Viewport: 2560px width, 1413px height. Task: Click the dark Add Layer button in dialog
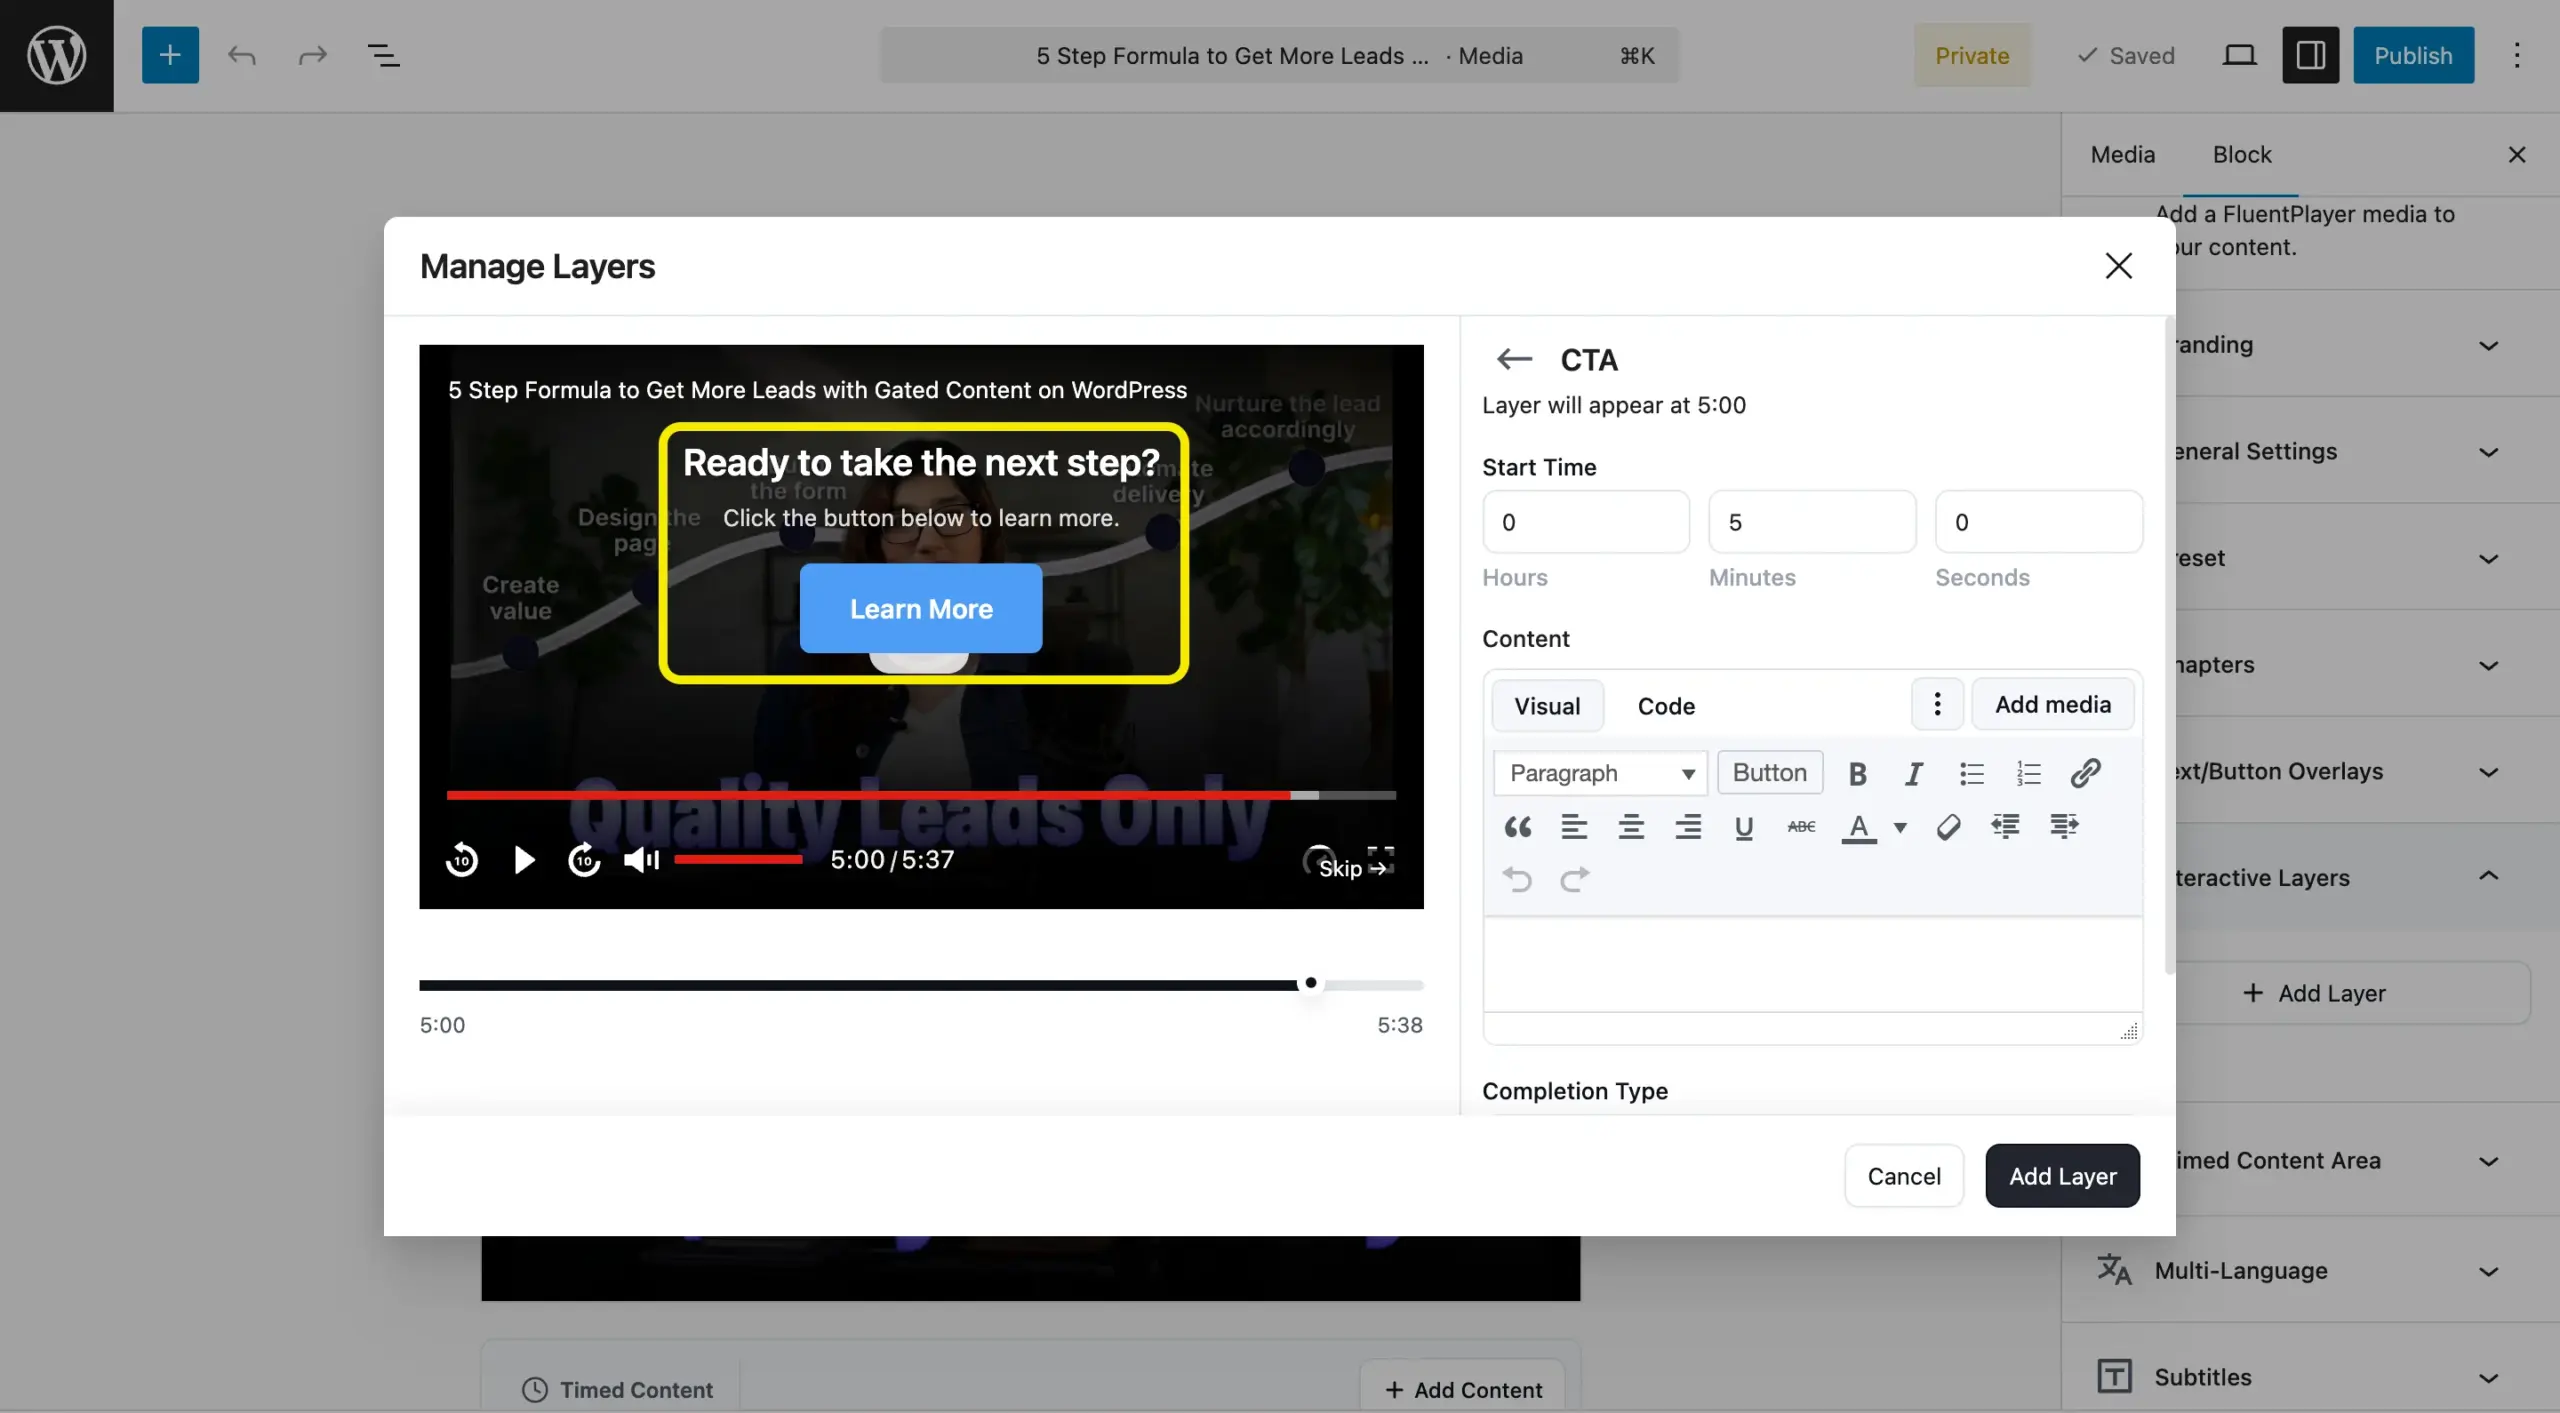(2062, 1176)
